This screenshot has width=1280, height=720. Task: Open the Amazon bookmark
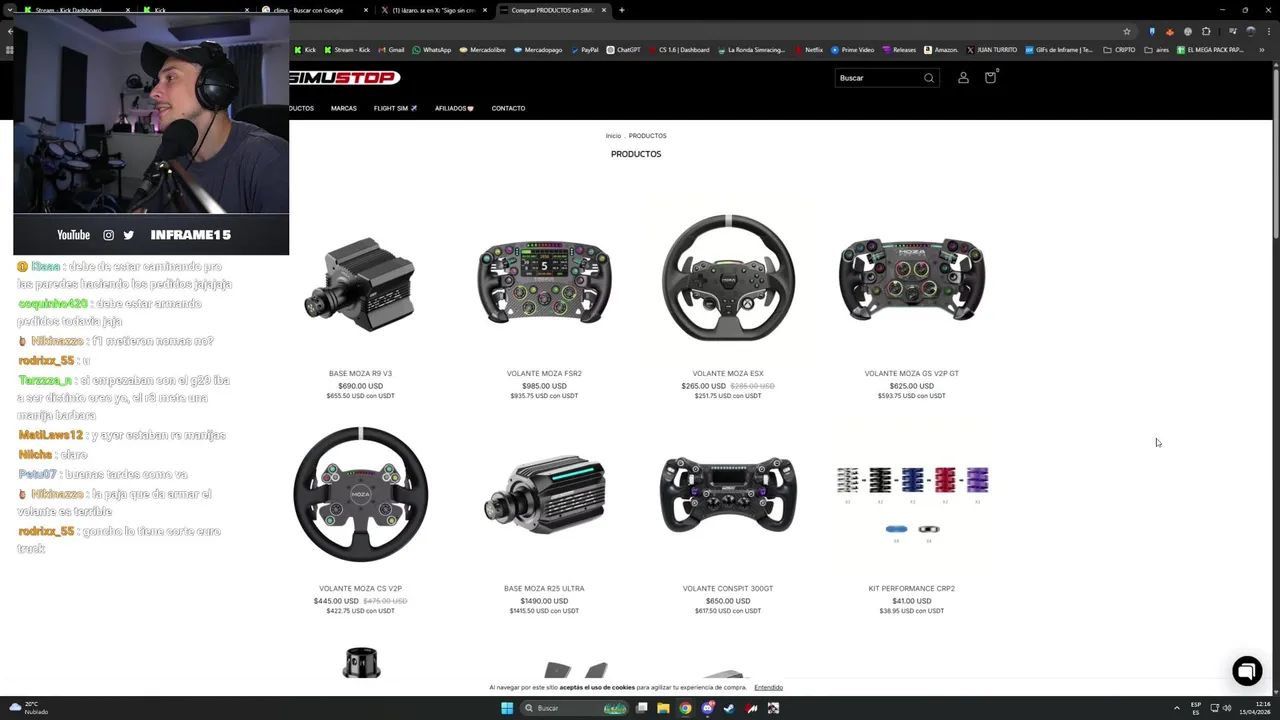(x=941, y=50)
